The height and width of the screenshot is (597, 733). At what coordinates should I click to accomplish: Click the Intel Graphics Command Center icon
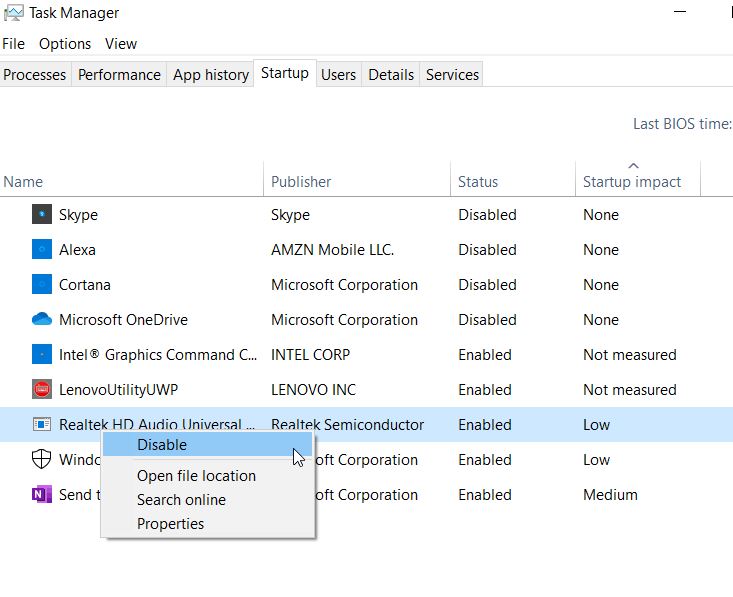coord(42,354)
